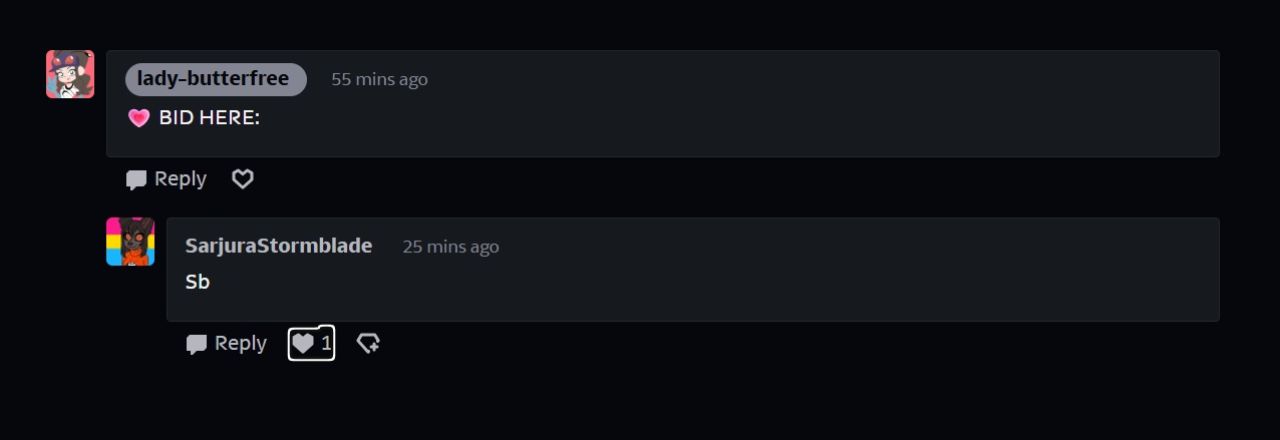Image resolution: width=1280 pixels, height=440 pixels.
Task: Click the filled heart icon on SarjuraStormblade's comment
Action: tap(302, 344)
